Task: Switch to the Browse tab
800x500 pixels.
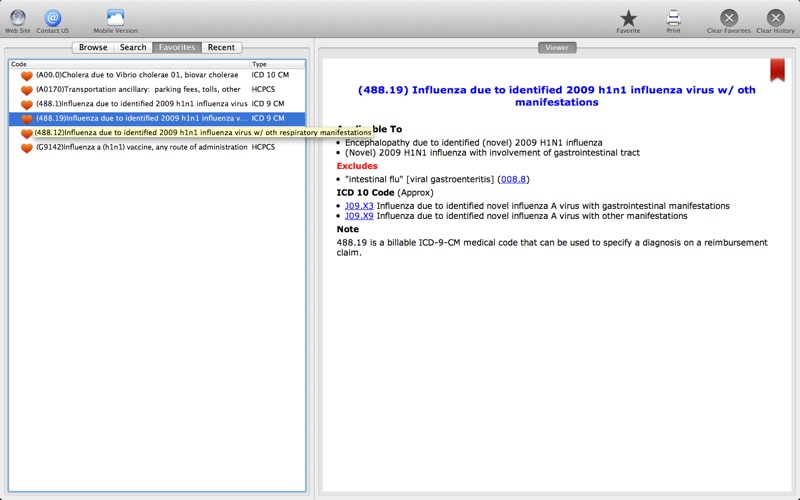Action: 93,47
